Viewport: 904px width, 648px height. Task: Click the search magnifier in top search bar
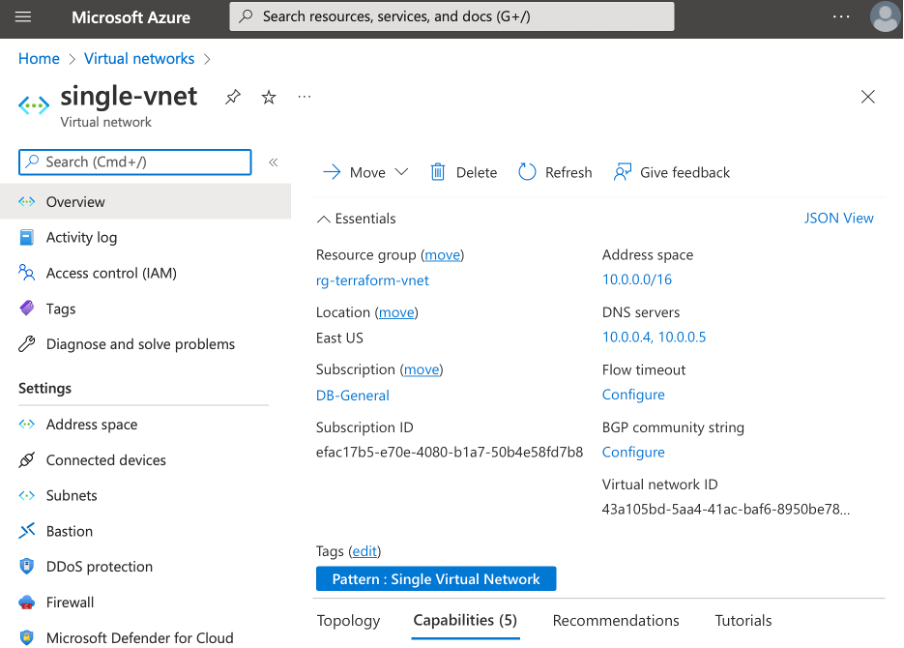point(246,16)
